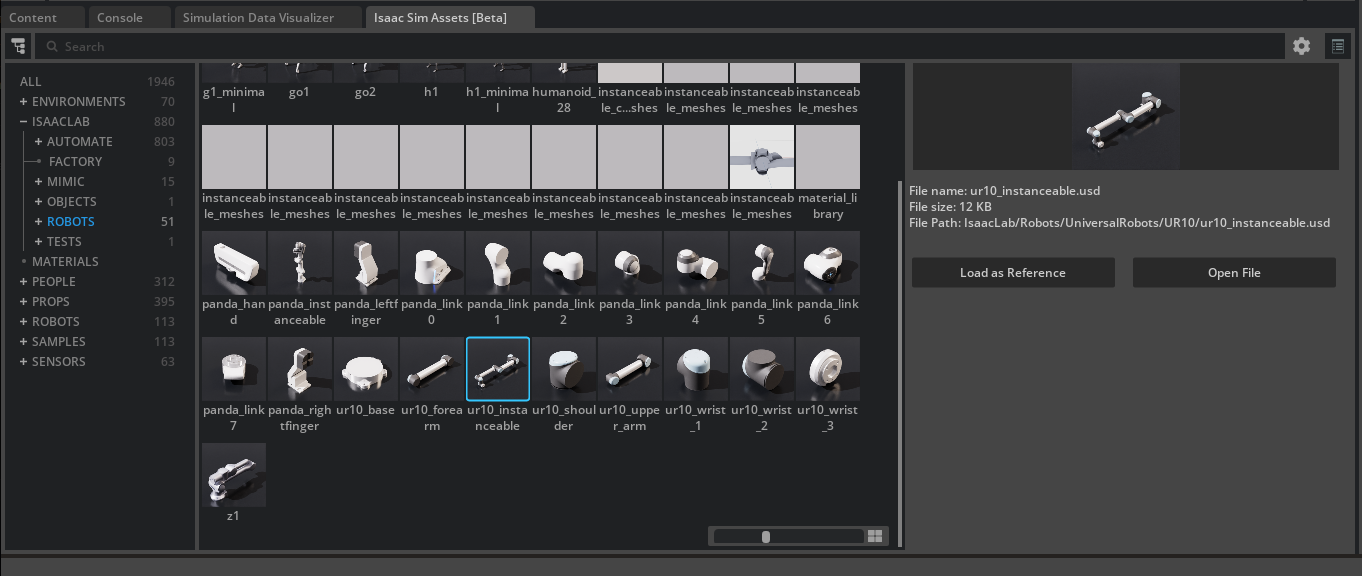The height and width of the screenshot is (576, 1362).
Task: Click the material_library asset thumbnail
Action: [x=828, y=157]
